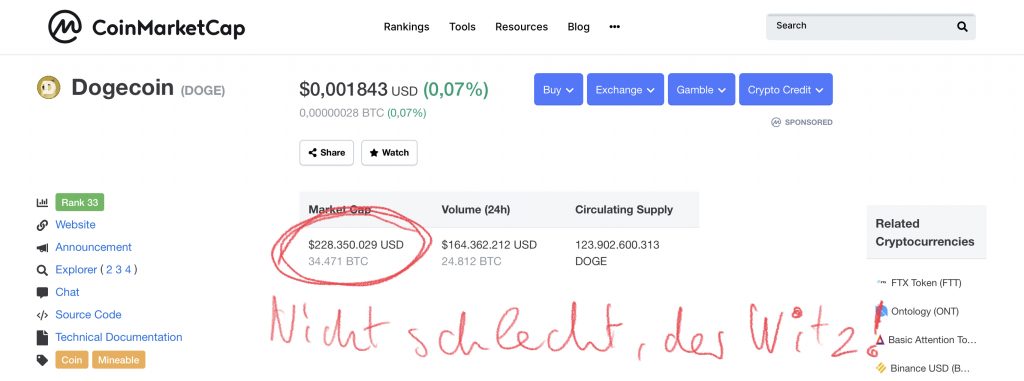The width and height of the screenshot is (1024, 381).
Task: Expand the Buy dropdown
Action: 558,90
